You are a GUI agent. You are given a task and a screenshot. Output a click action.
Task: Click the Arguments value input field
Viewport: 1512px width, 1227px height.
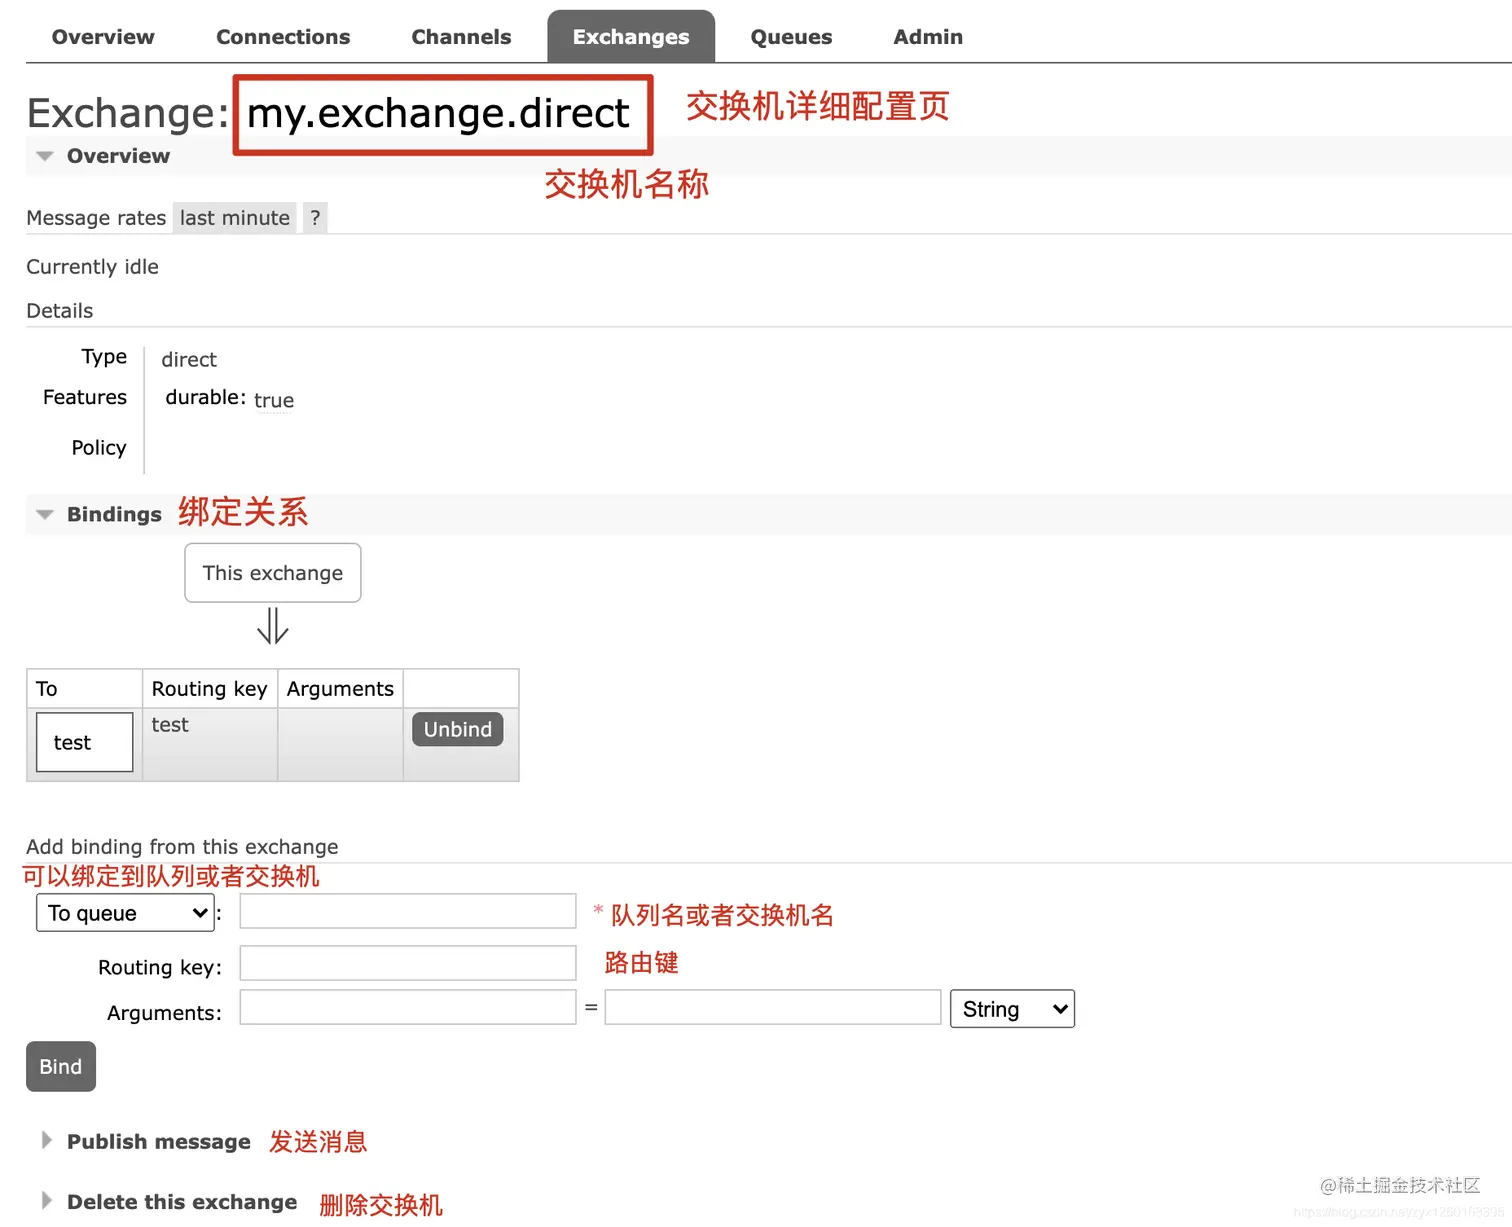[773, 1007]
